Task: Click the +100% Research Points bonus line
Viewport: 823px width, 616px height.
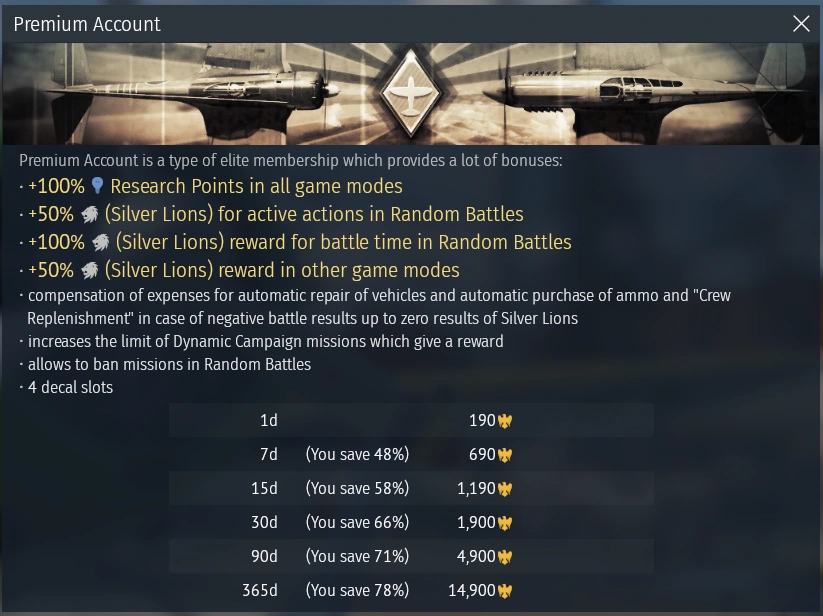Action: [x=256, y=186]
